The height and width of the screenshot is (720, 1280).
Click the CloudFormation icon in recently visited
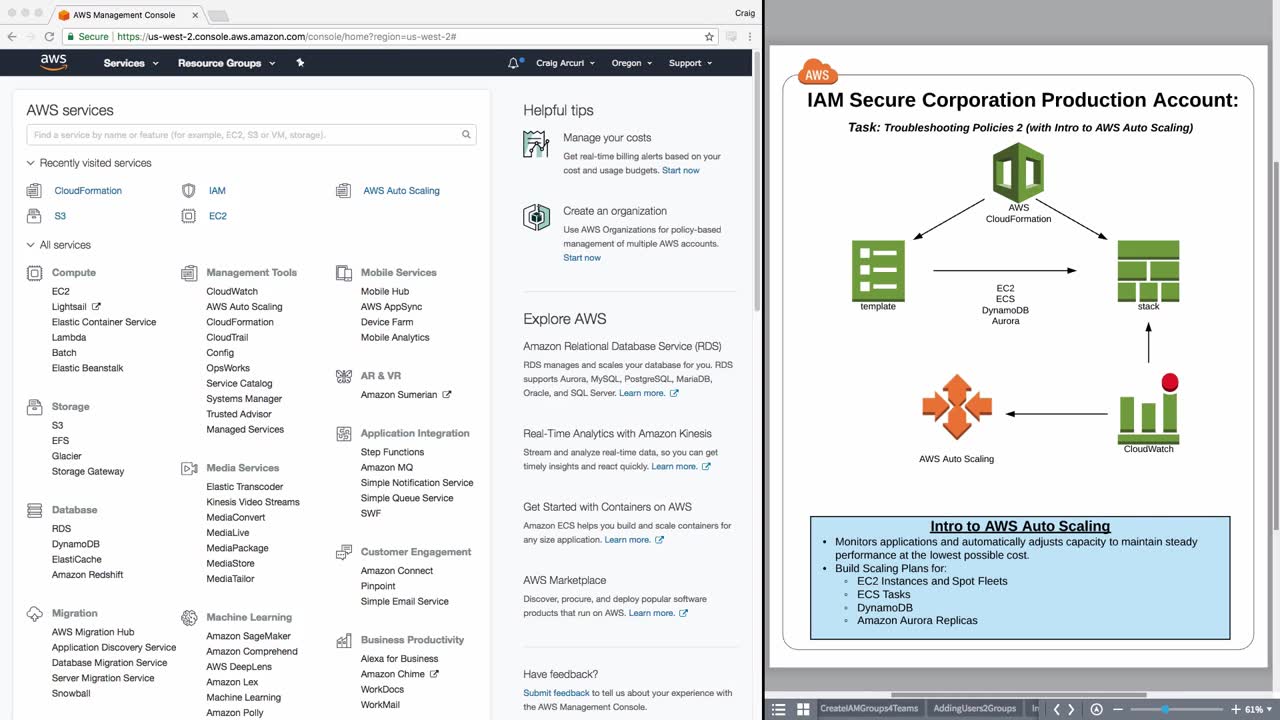35,190
